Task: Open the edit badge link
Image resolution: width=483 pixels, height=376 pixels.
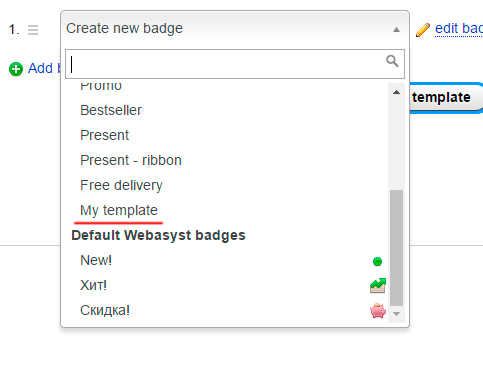Action: [459, 29]
